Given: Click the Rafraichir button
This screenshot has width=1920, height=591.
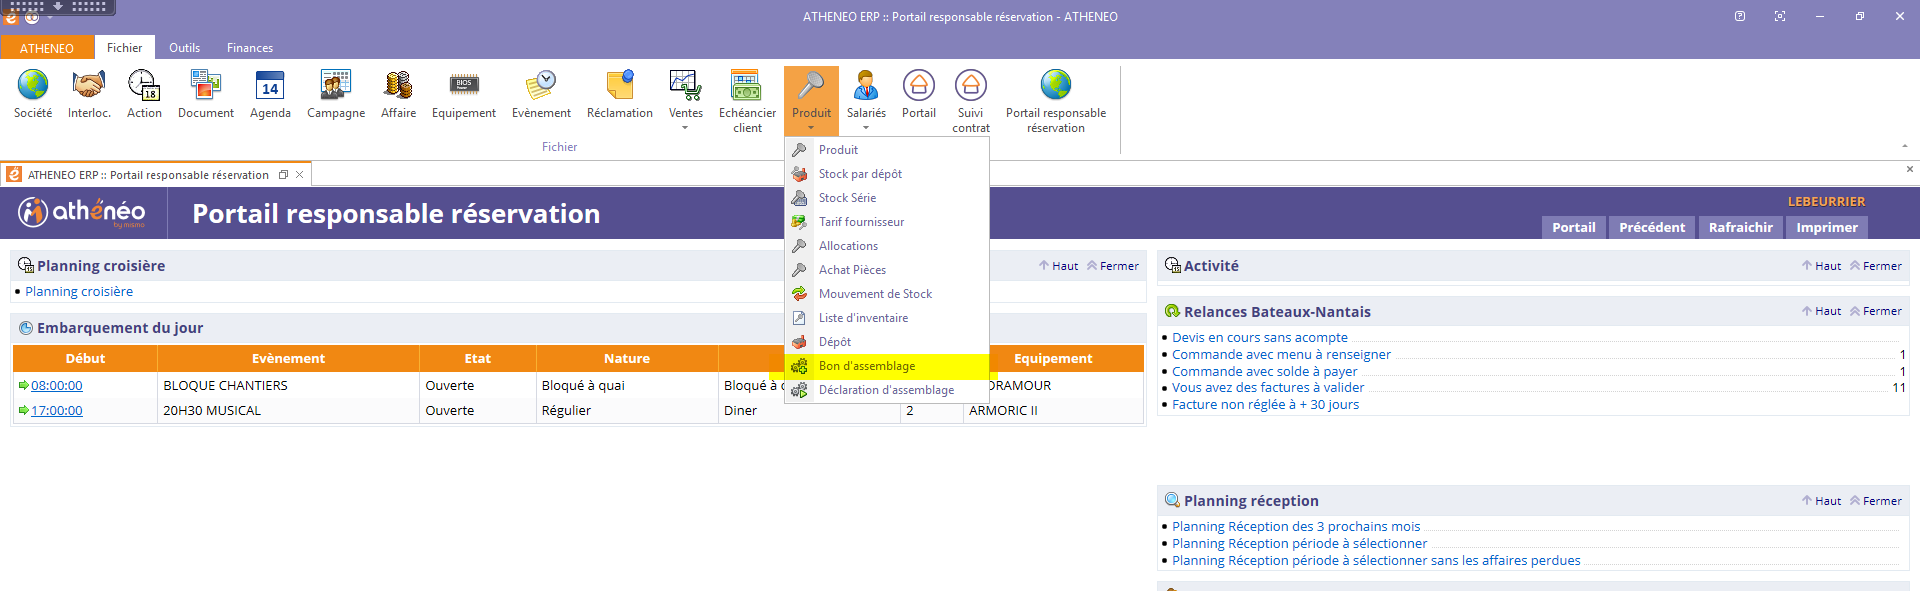Looking at the screenshot, I should point(1741,227).
